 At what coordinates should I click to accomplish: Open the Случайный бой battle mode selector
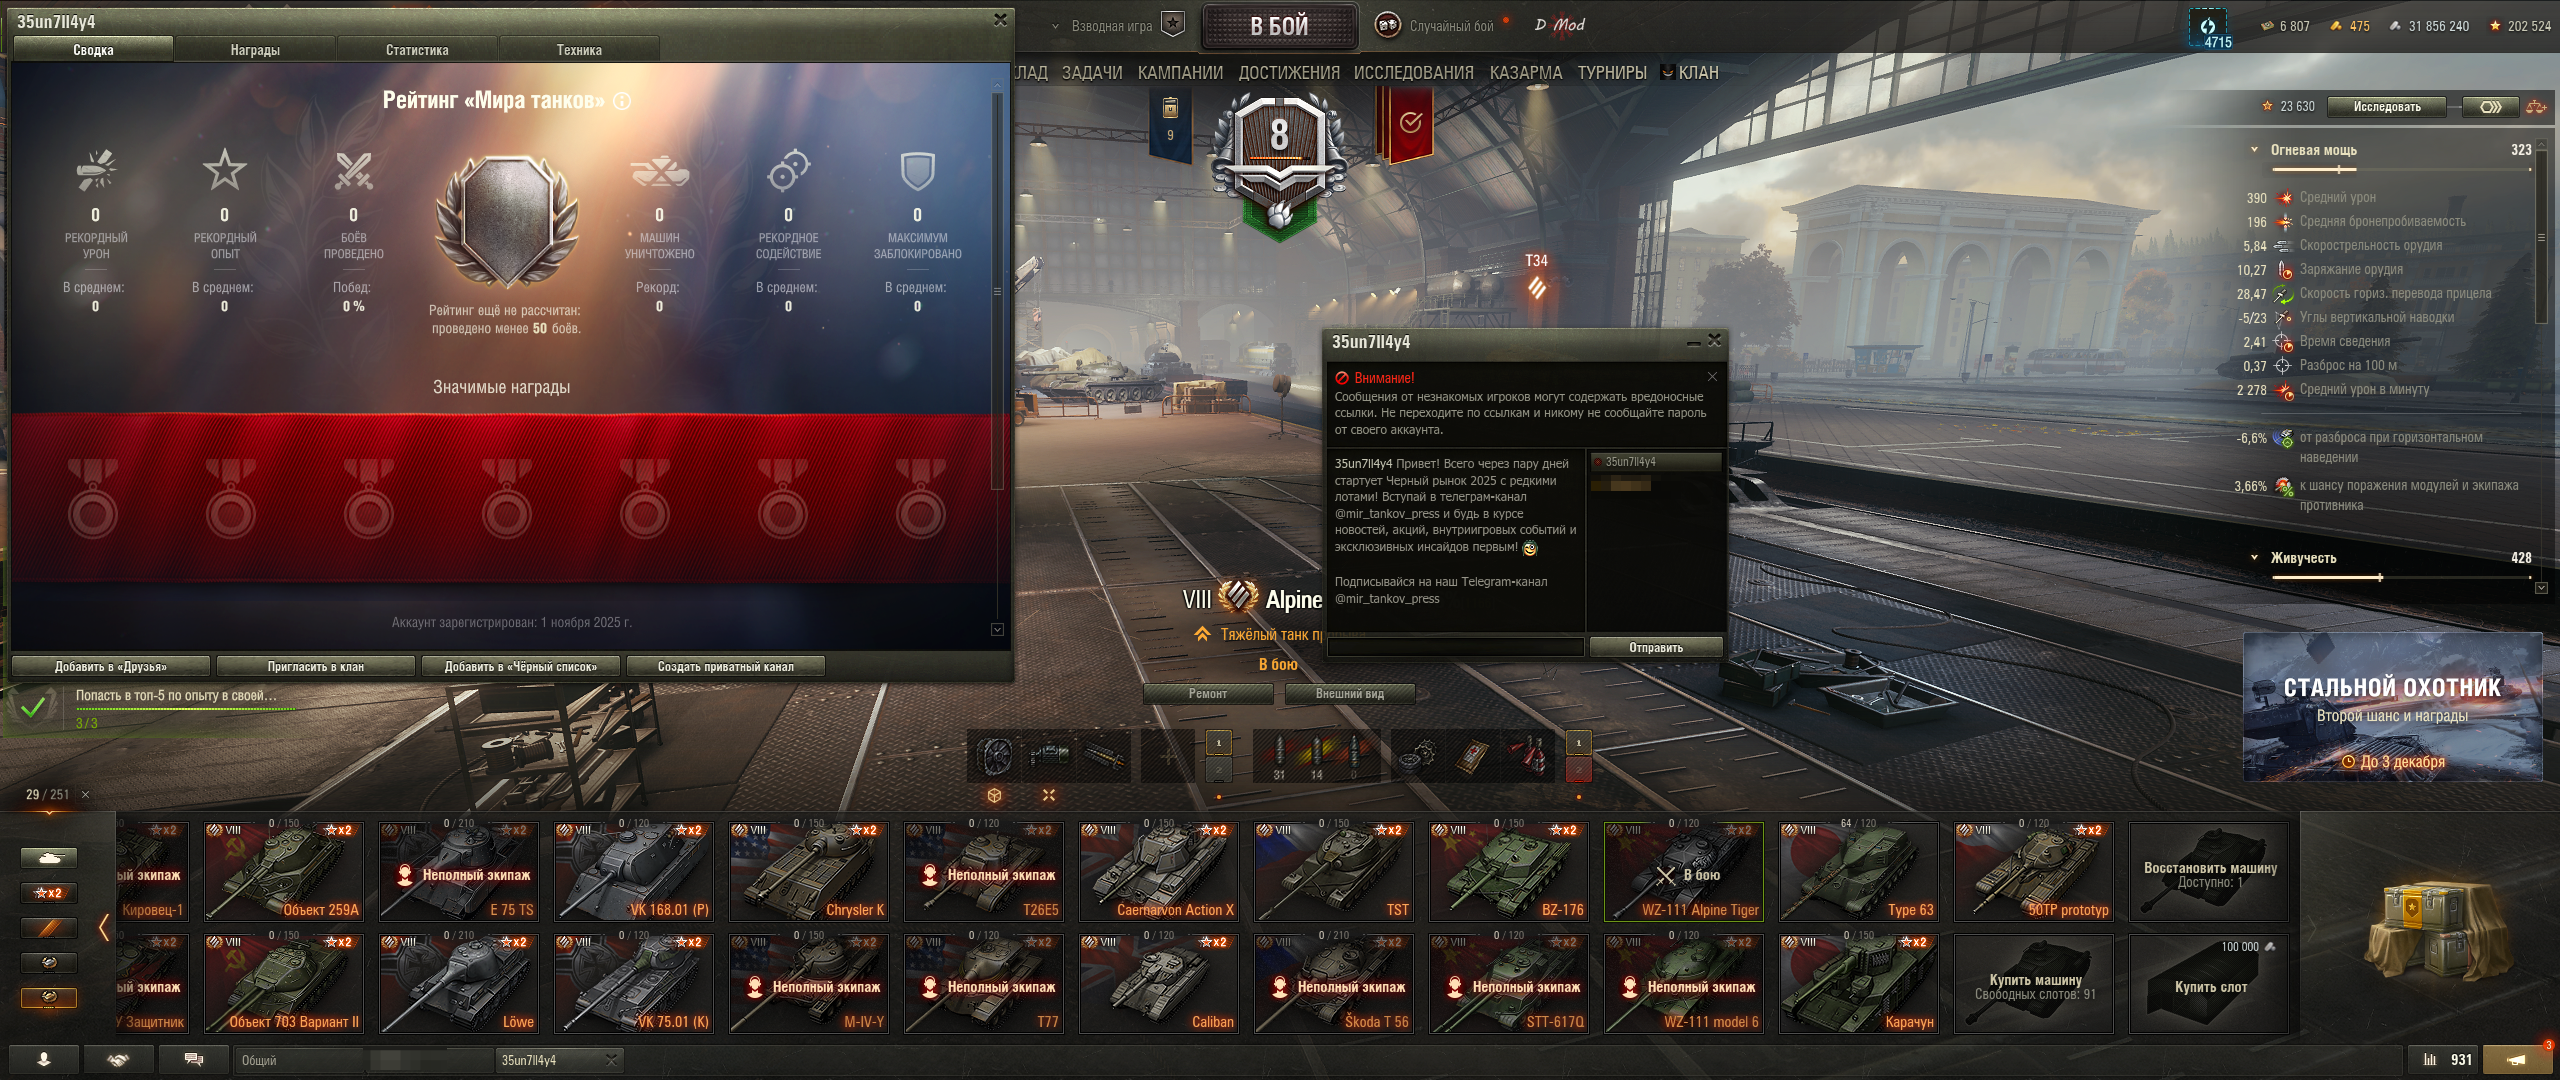[1434, 26]
